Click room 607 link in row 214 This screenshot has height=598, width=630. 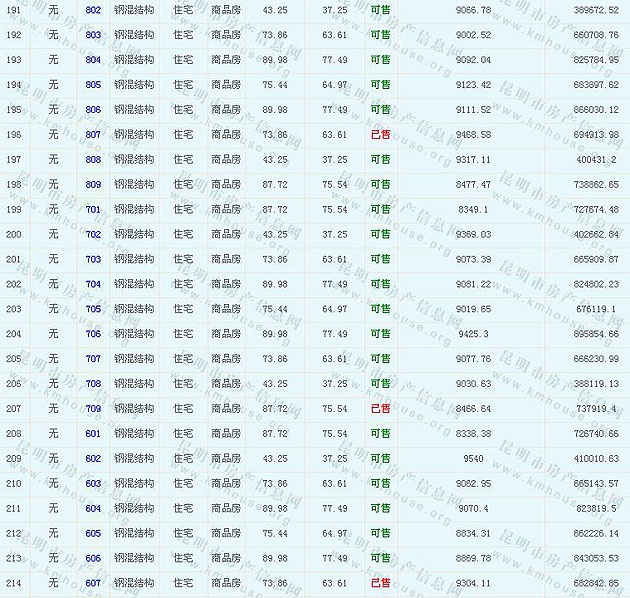[93, 583]
